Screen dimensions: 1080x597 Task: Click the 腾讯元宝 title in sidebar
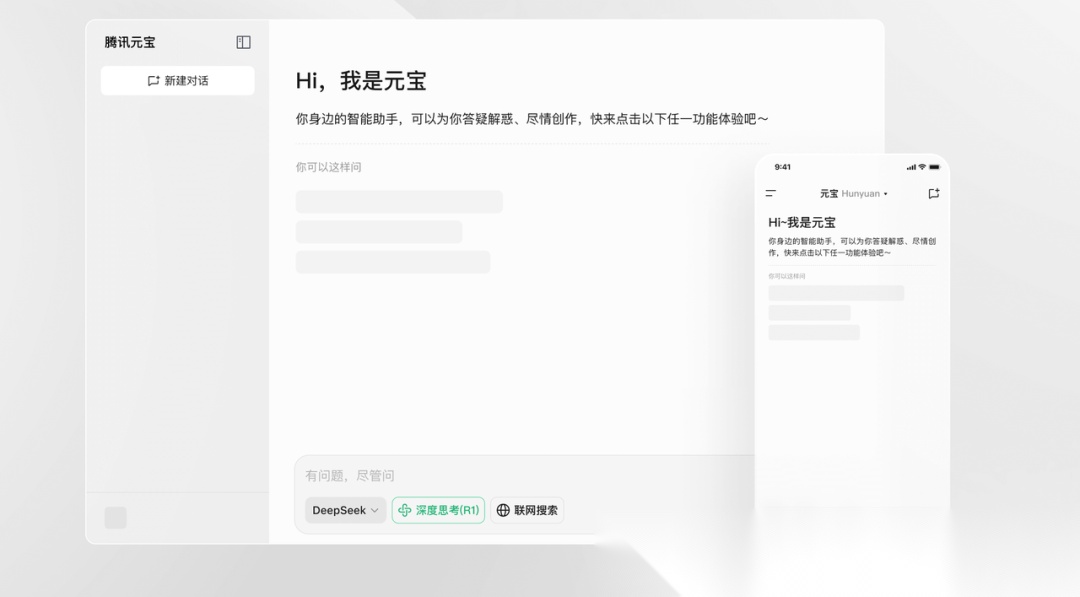pyautogui.click(x=130, y=42)
